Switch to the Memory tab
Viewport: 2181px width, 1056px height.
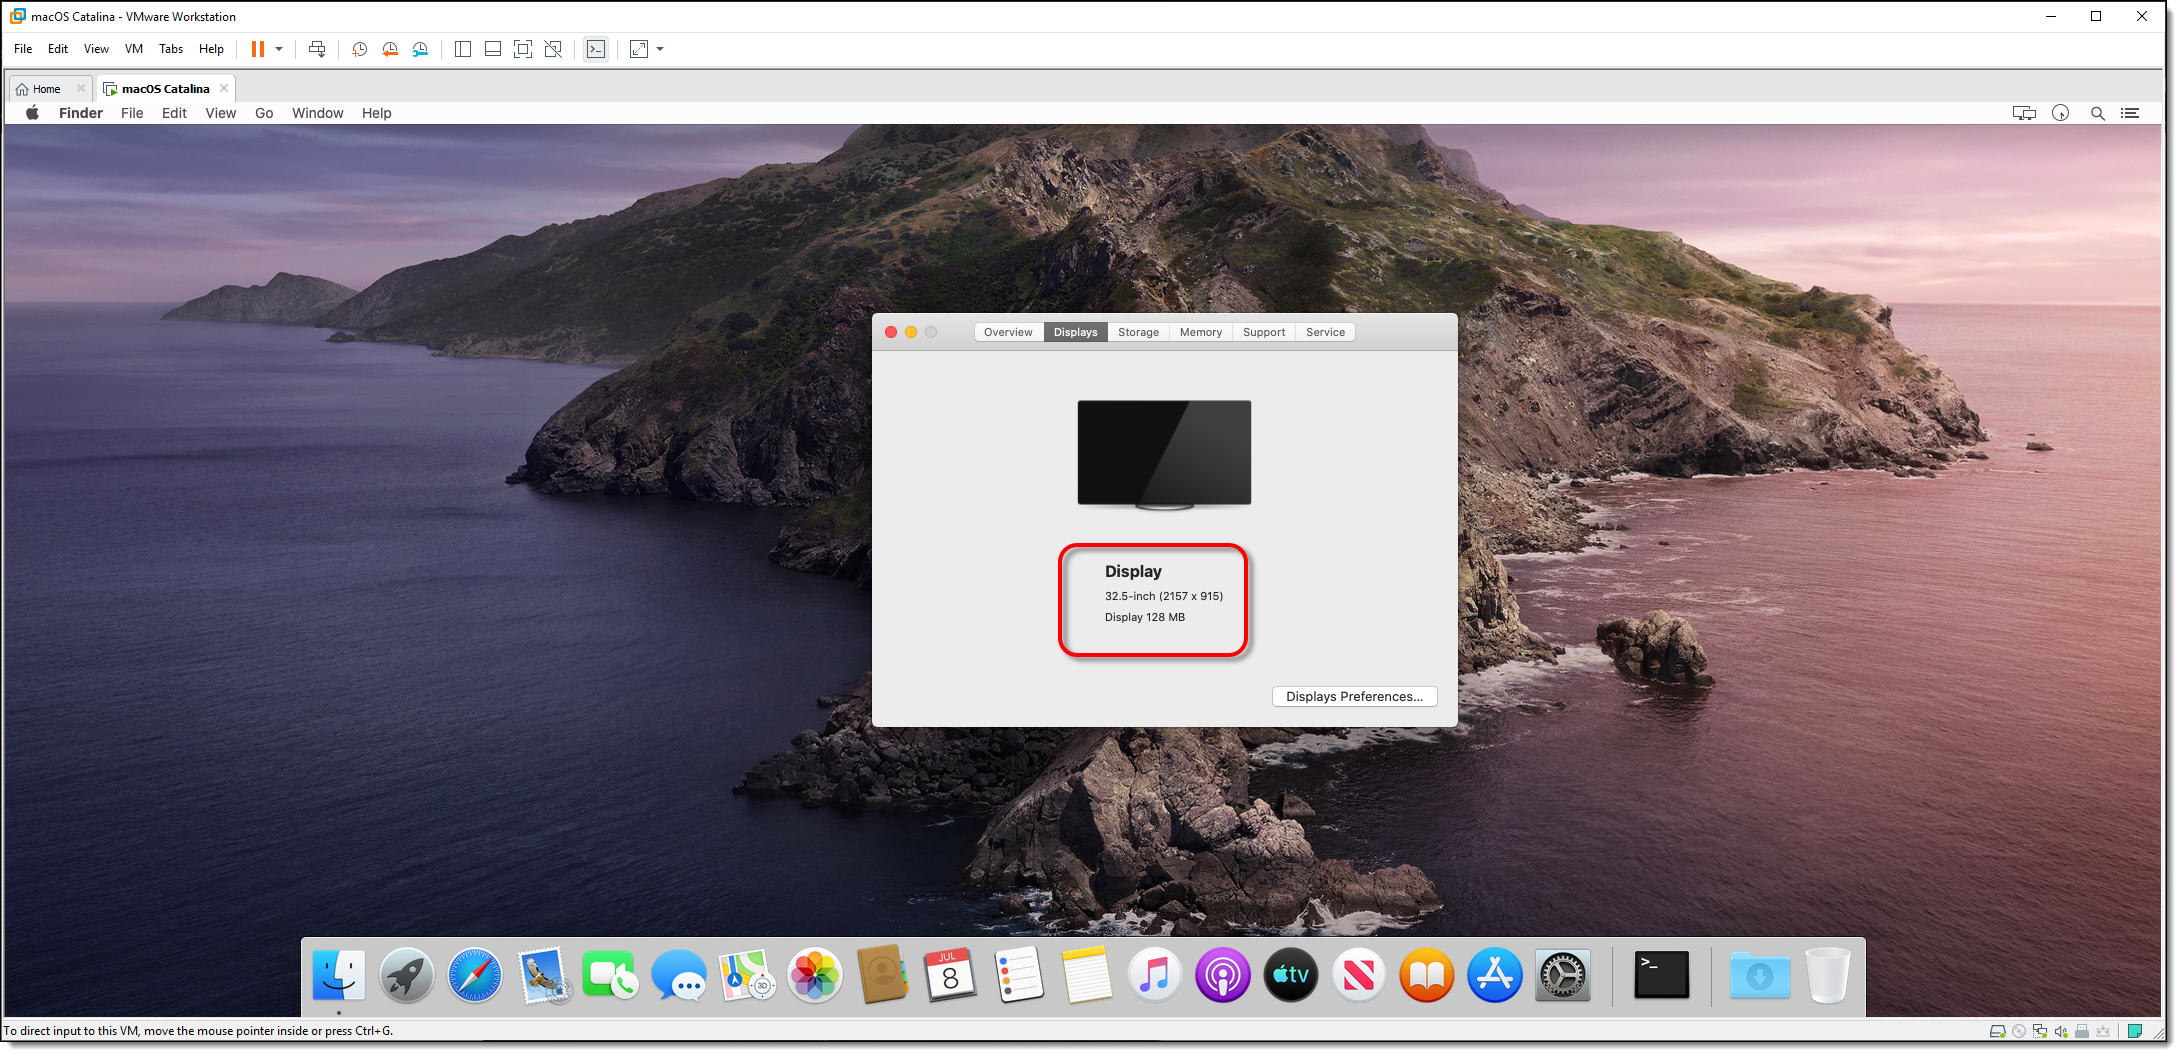pos(1200,332)
